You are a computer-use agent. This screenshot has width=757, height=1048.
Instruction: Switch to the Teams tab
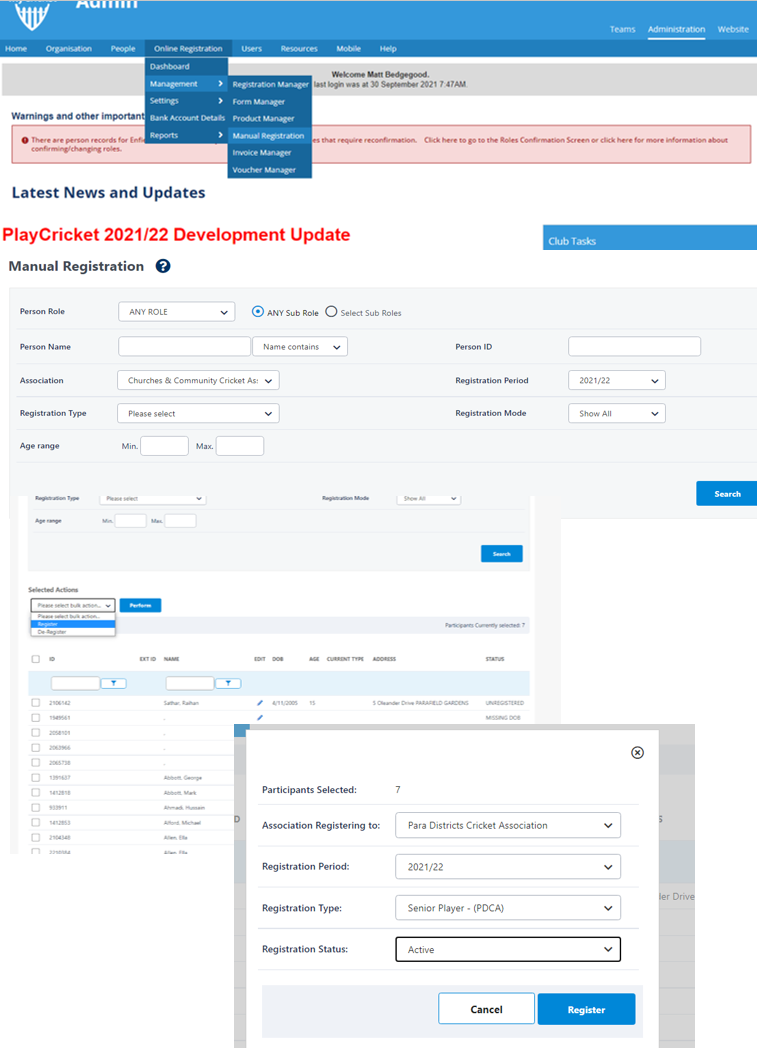[x=622, y=29]
